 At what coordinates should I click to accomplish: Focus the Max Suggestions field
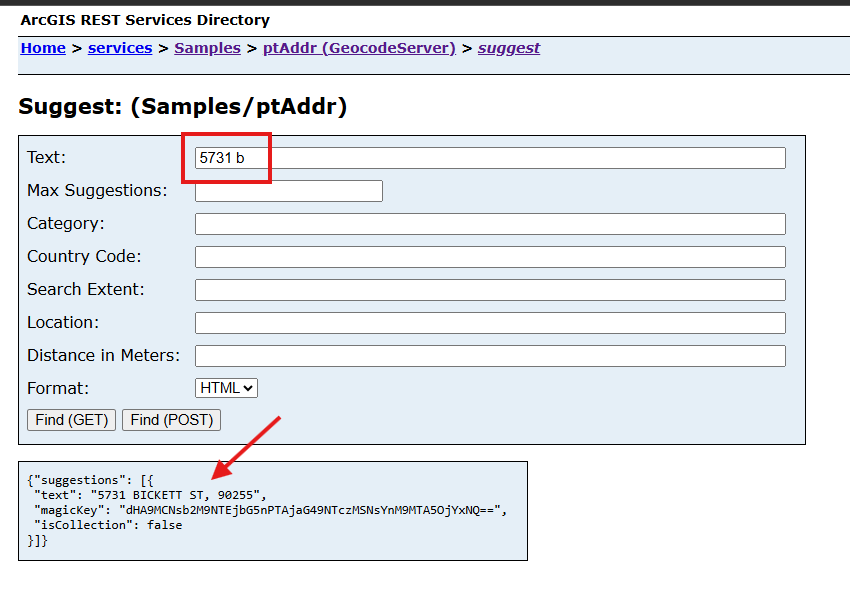(288, 191)
